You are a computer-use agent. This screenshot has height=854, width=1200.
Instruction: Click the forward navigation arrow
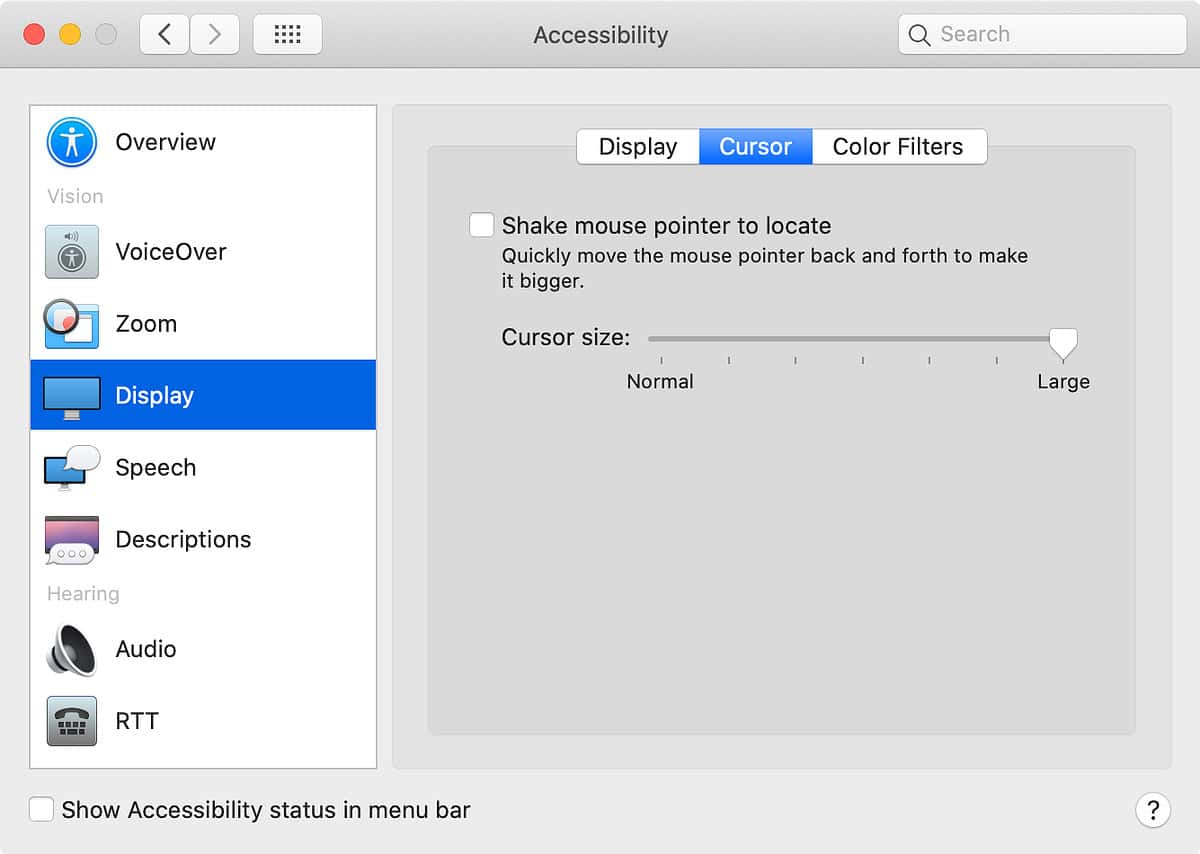pos(214,35)
